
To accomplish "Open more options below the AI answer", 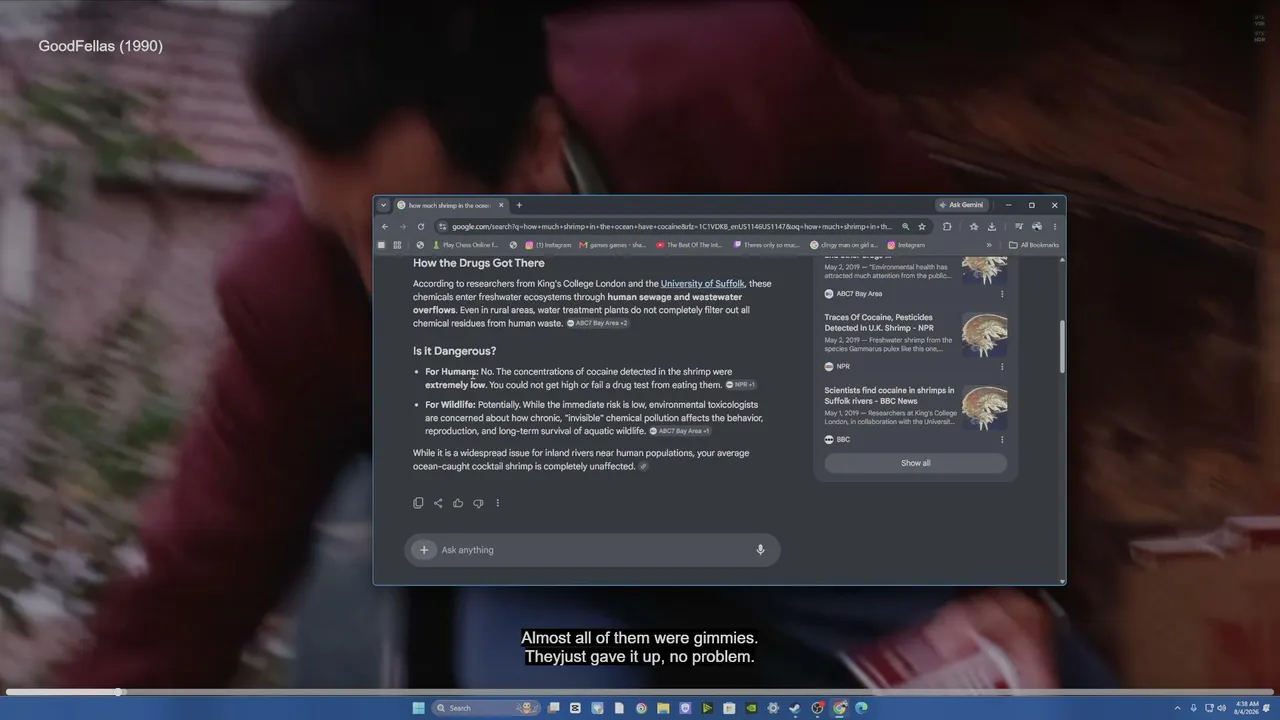I will click(x=497, y=503).
